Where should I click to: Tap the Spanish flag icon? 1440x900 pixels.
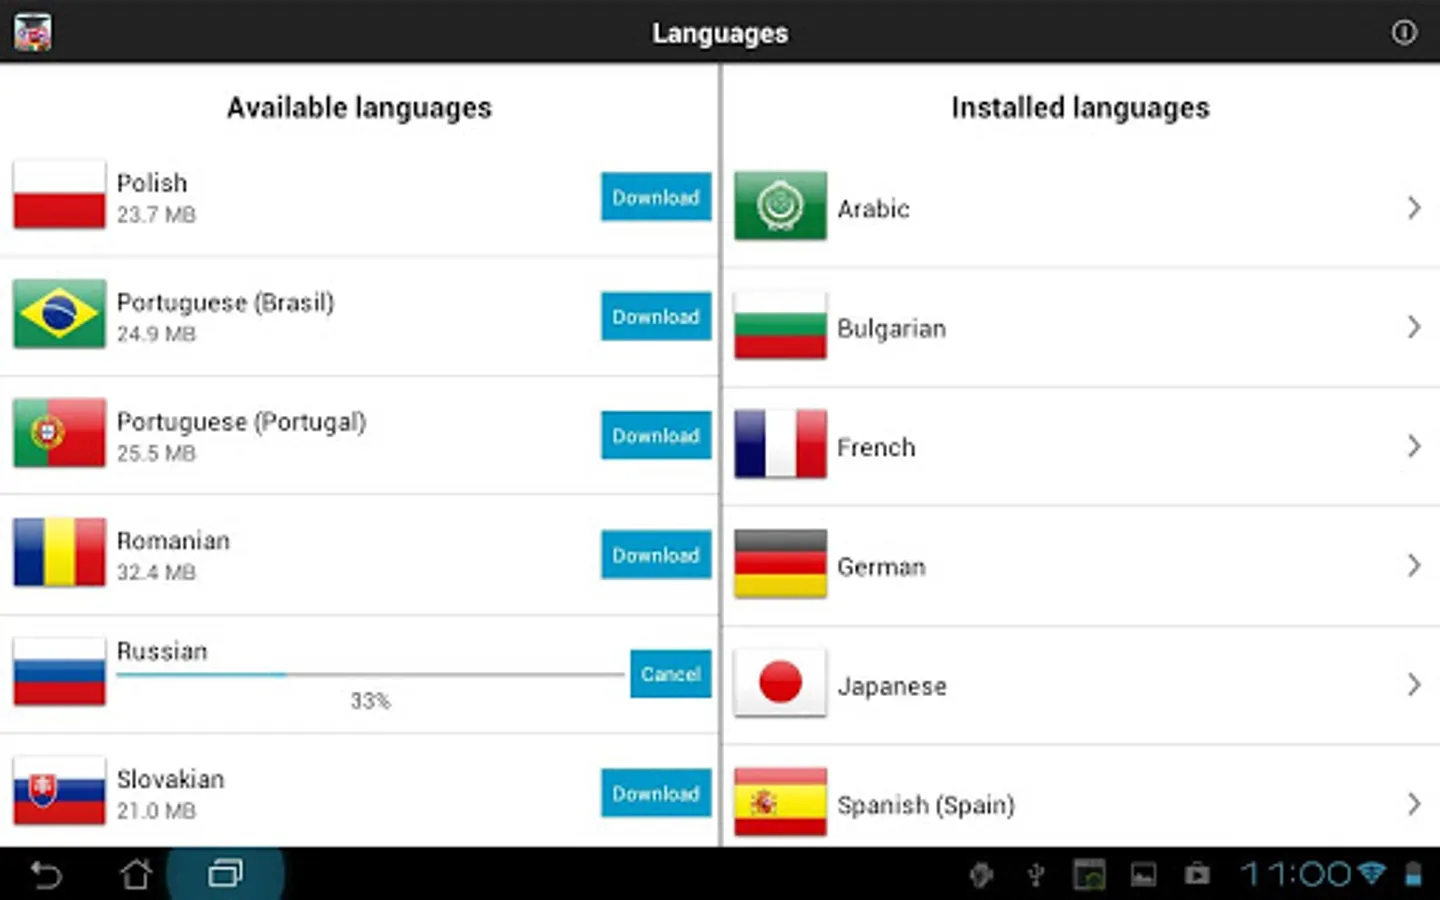[780, 802]
